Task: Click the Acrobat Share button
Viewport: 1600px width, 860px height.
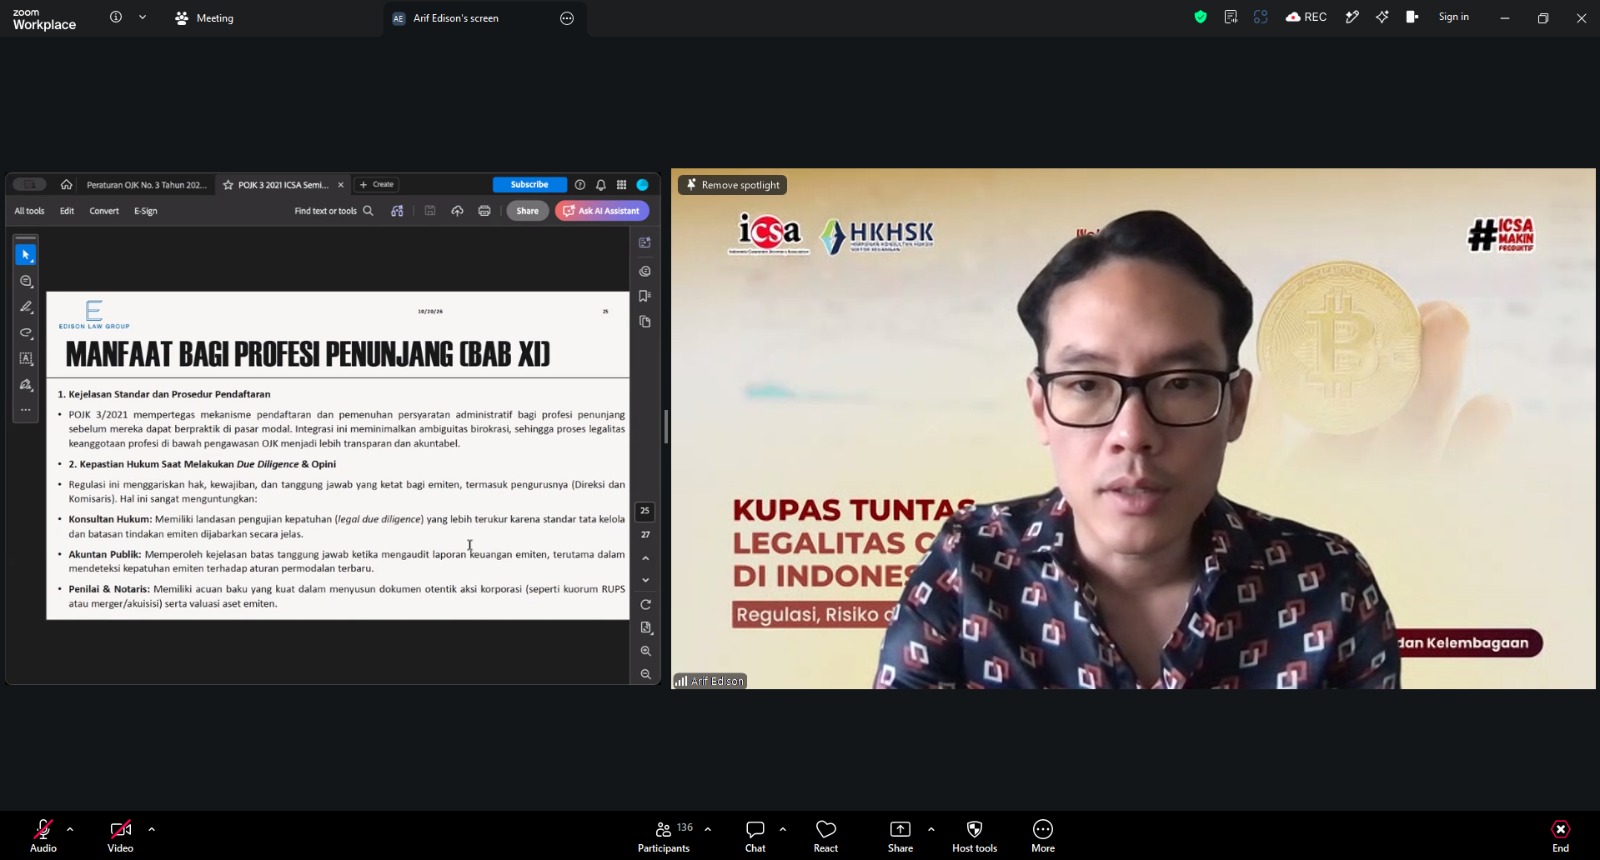Action: click(527, 211)
